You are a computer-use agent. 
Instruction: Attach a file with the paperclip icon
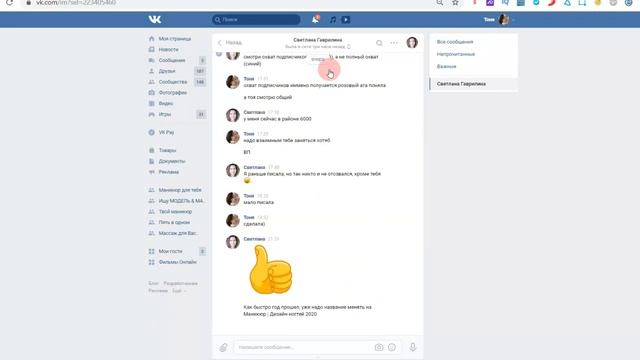(223, 347)
